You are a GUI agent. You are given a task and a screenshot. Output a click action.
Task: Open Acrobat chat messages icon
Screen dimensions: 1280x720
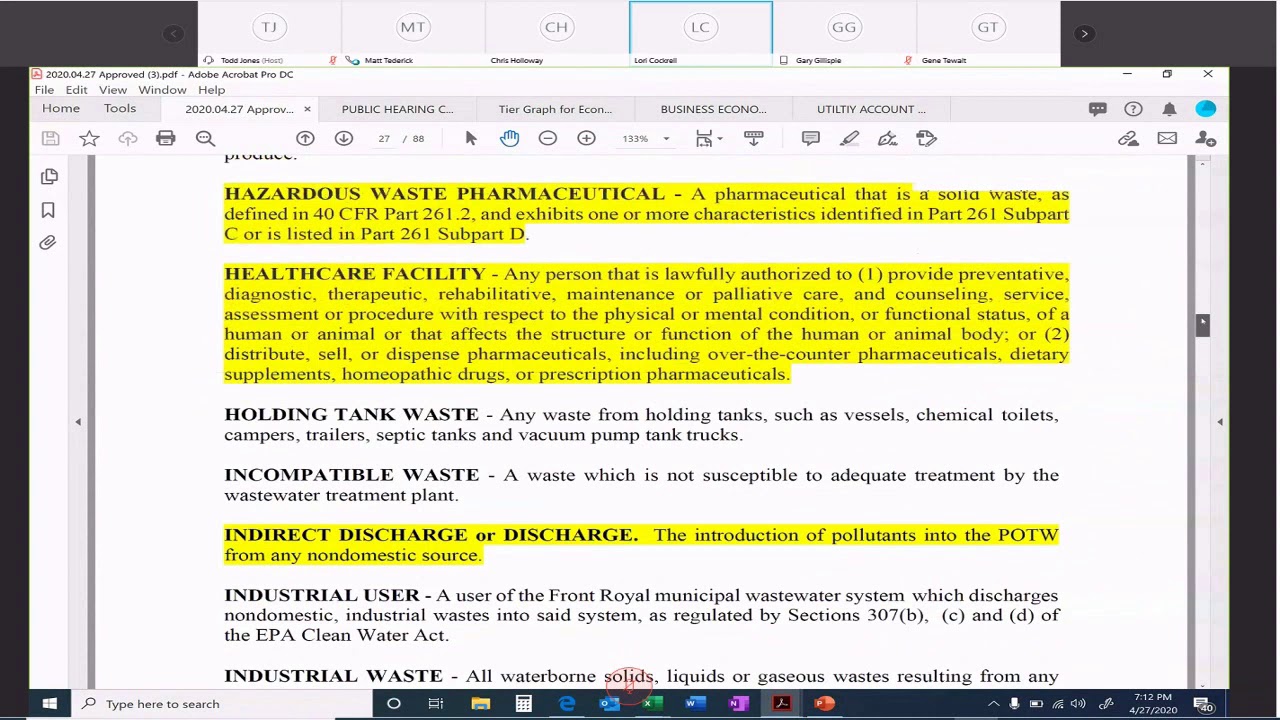point(1098,109)
